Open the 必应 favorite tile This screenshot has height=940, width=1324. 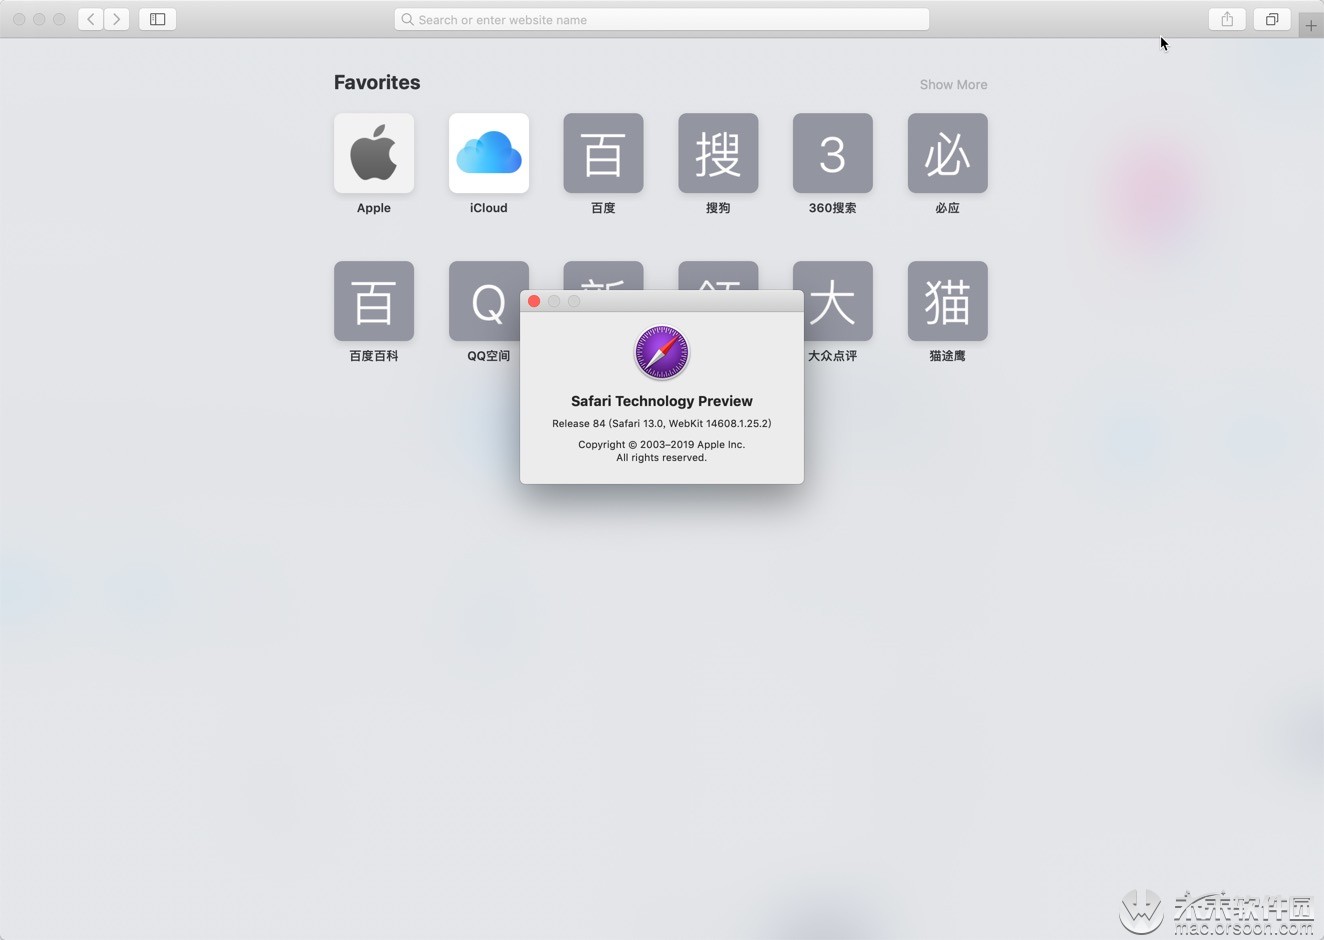pyautogui.click(x=948, y=153)
